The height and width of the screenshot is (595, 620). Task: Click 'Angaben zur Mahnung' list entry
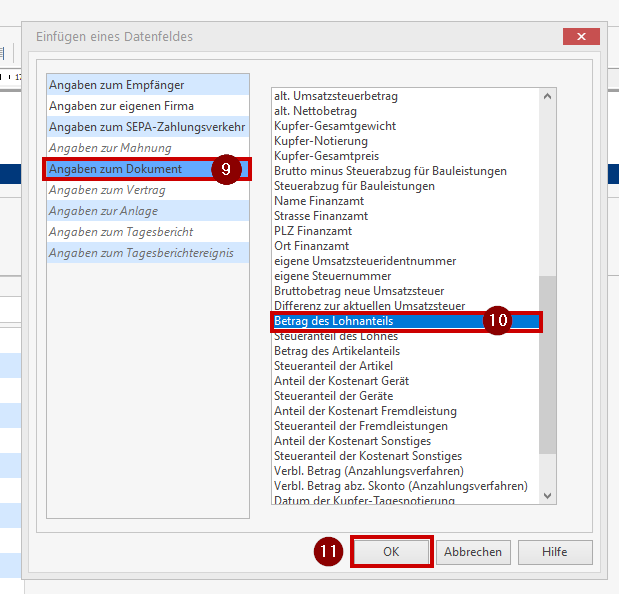point(110,148)
